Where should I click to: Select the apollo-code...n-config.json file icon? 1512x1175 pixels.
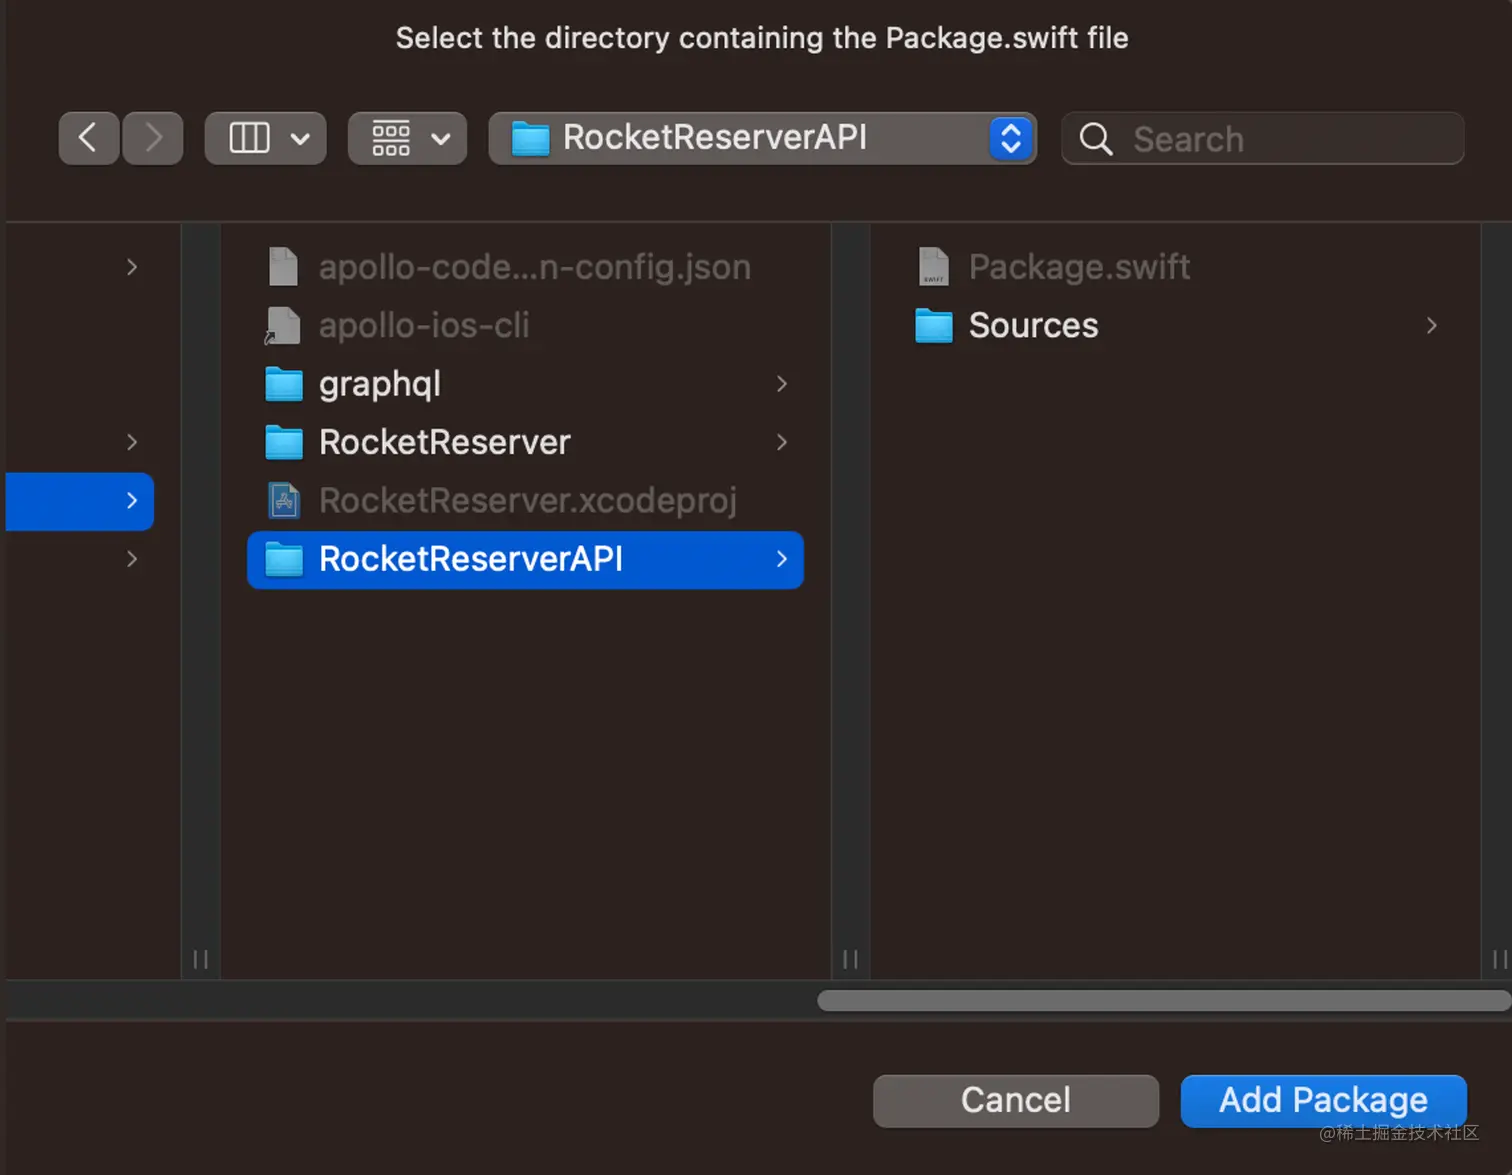[284, 266]
